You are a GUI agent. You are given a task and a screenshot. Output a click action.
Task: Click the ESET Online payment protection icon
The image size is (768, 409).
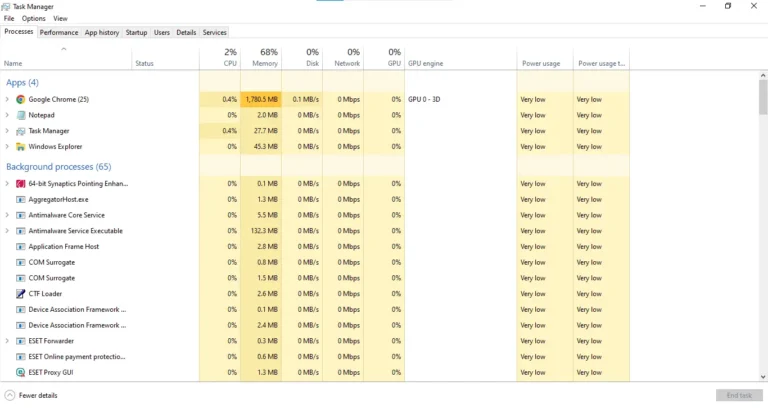[21, 357]
